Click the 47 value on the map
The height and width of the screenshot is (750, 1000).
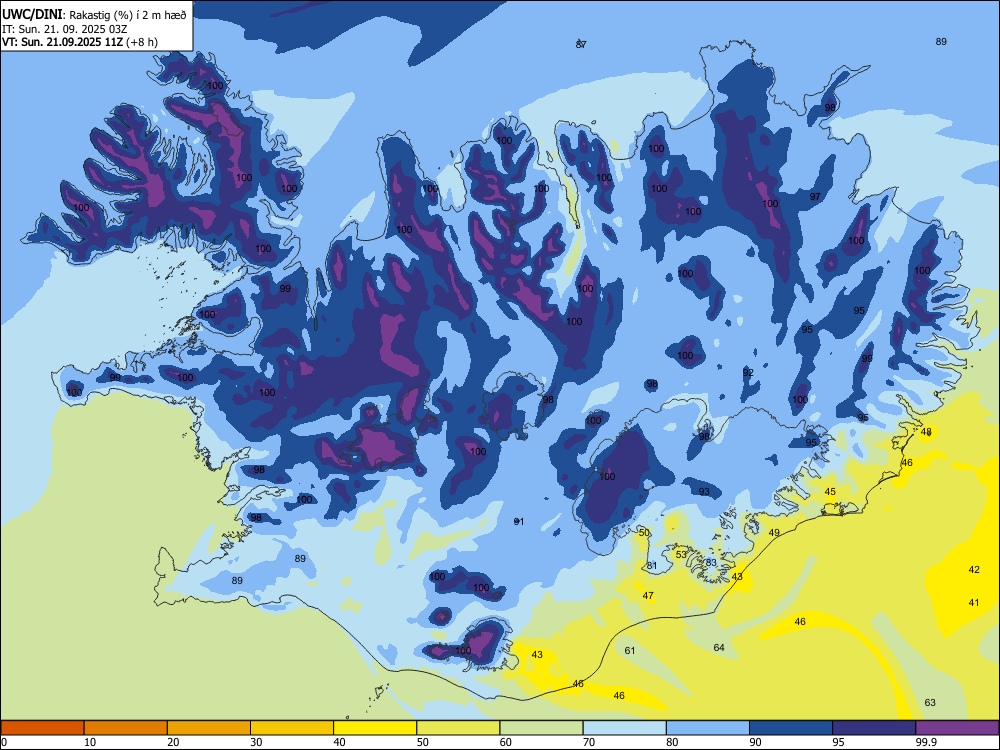coord(648,596)
